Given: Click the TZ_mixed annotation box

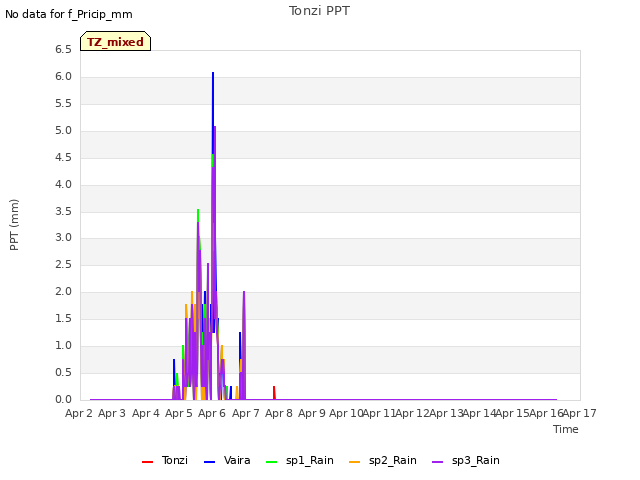Looking at the screenshot, I should (x=116, y=41).
